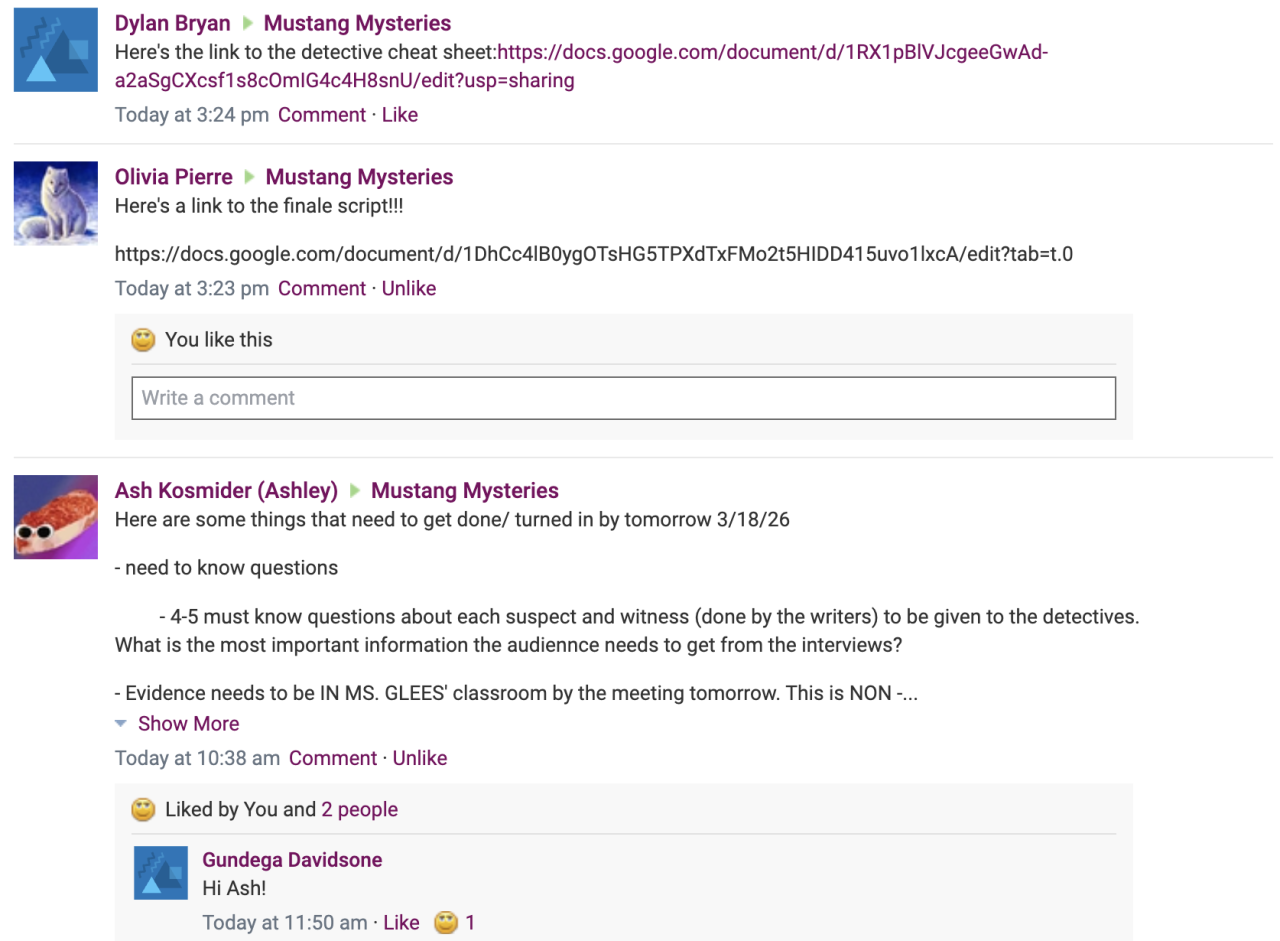Click smiley icon beside 'Liked by You'

(144, 810)
